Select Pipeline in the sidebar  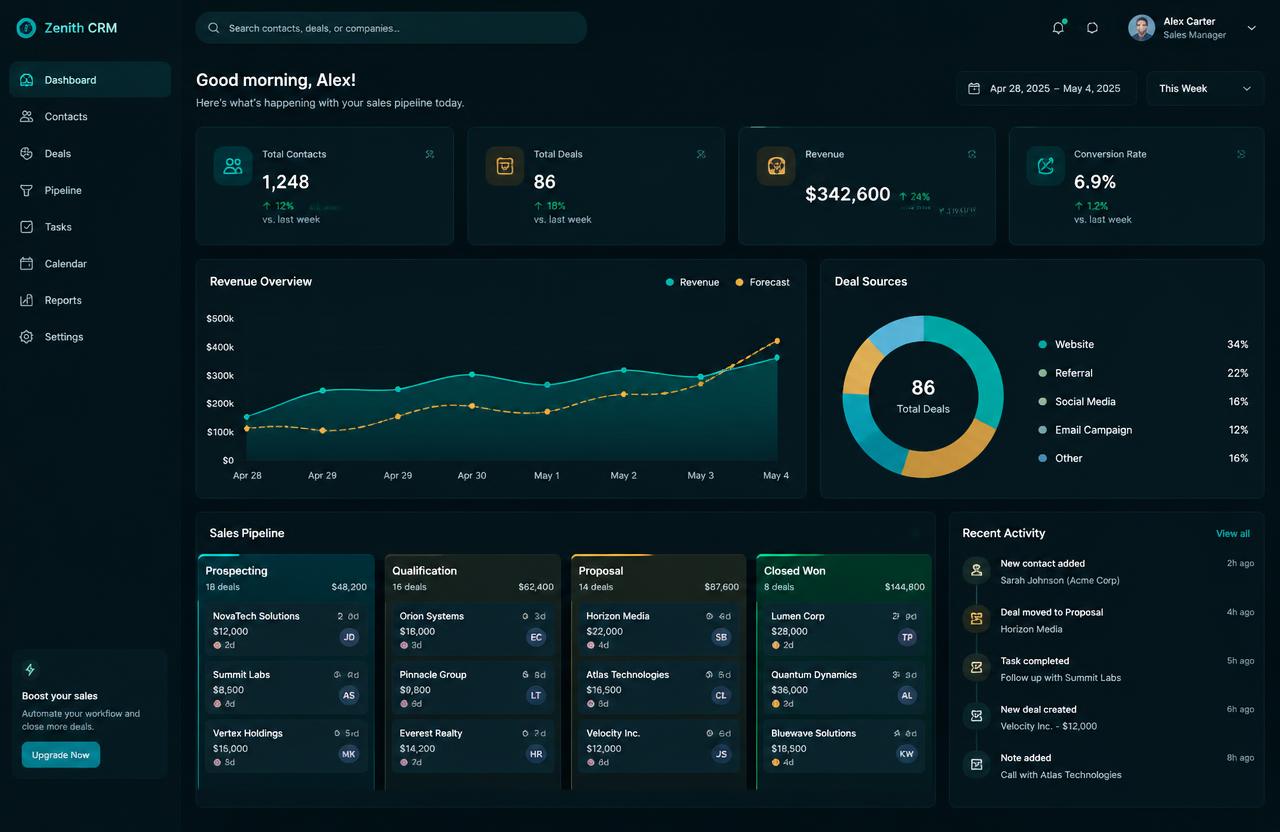tap(90, 190)
